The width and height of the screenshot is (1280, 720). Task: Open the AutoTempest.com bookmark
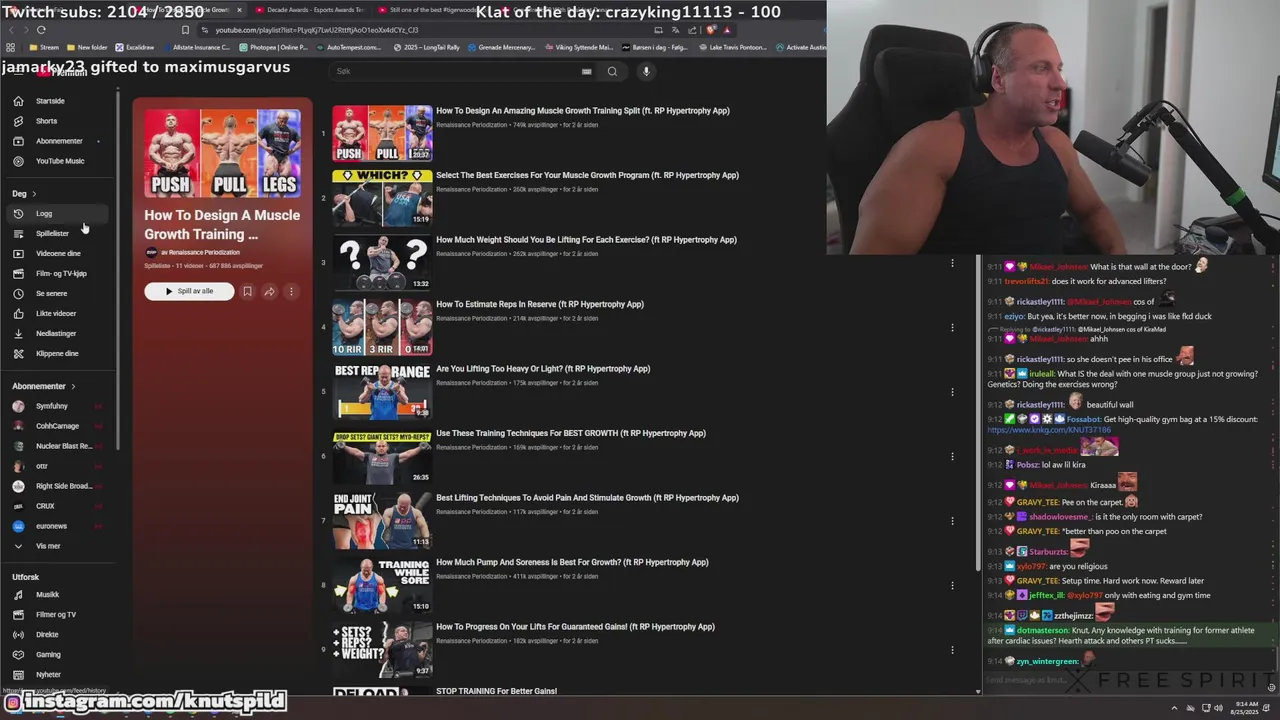348,47
